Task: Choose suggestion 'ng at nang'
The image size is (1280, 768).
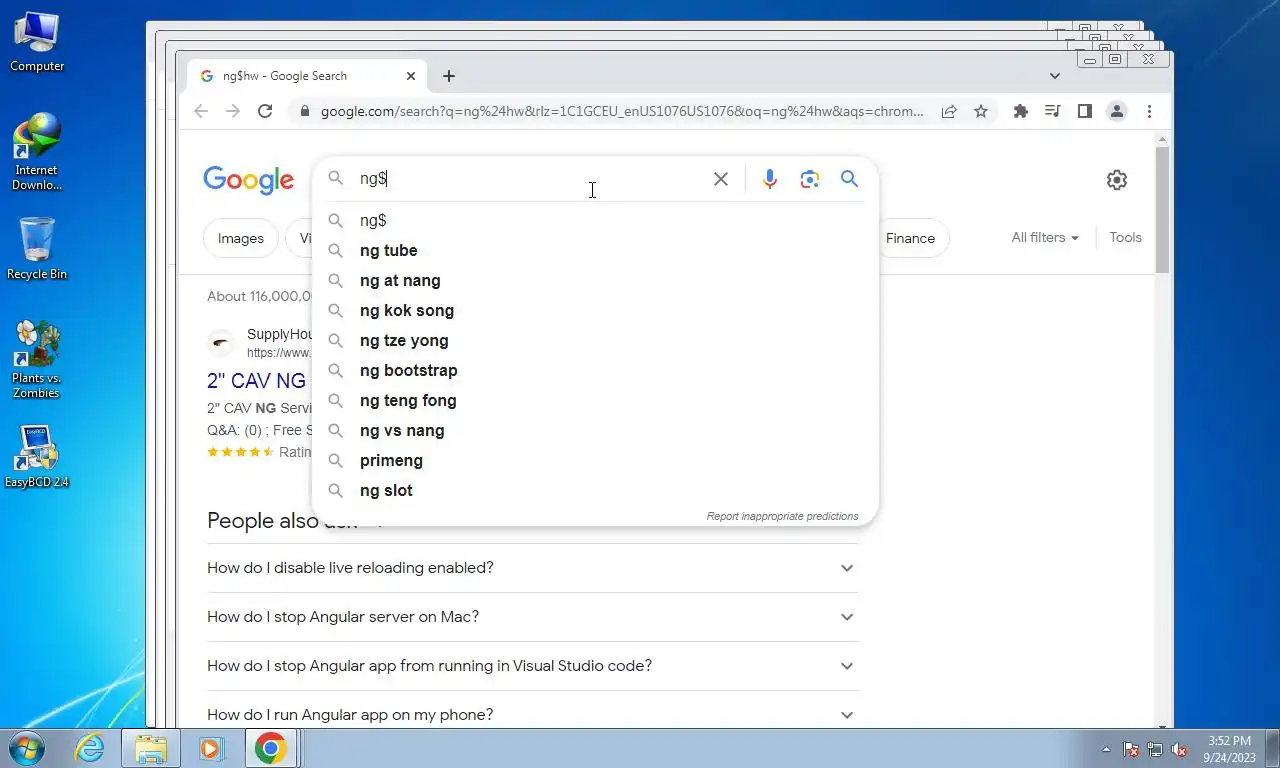Action: coord(596,280)
